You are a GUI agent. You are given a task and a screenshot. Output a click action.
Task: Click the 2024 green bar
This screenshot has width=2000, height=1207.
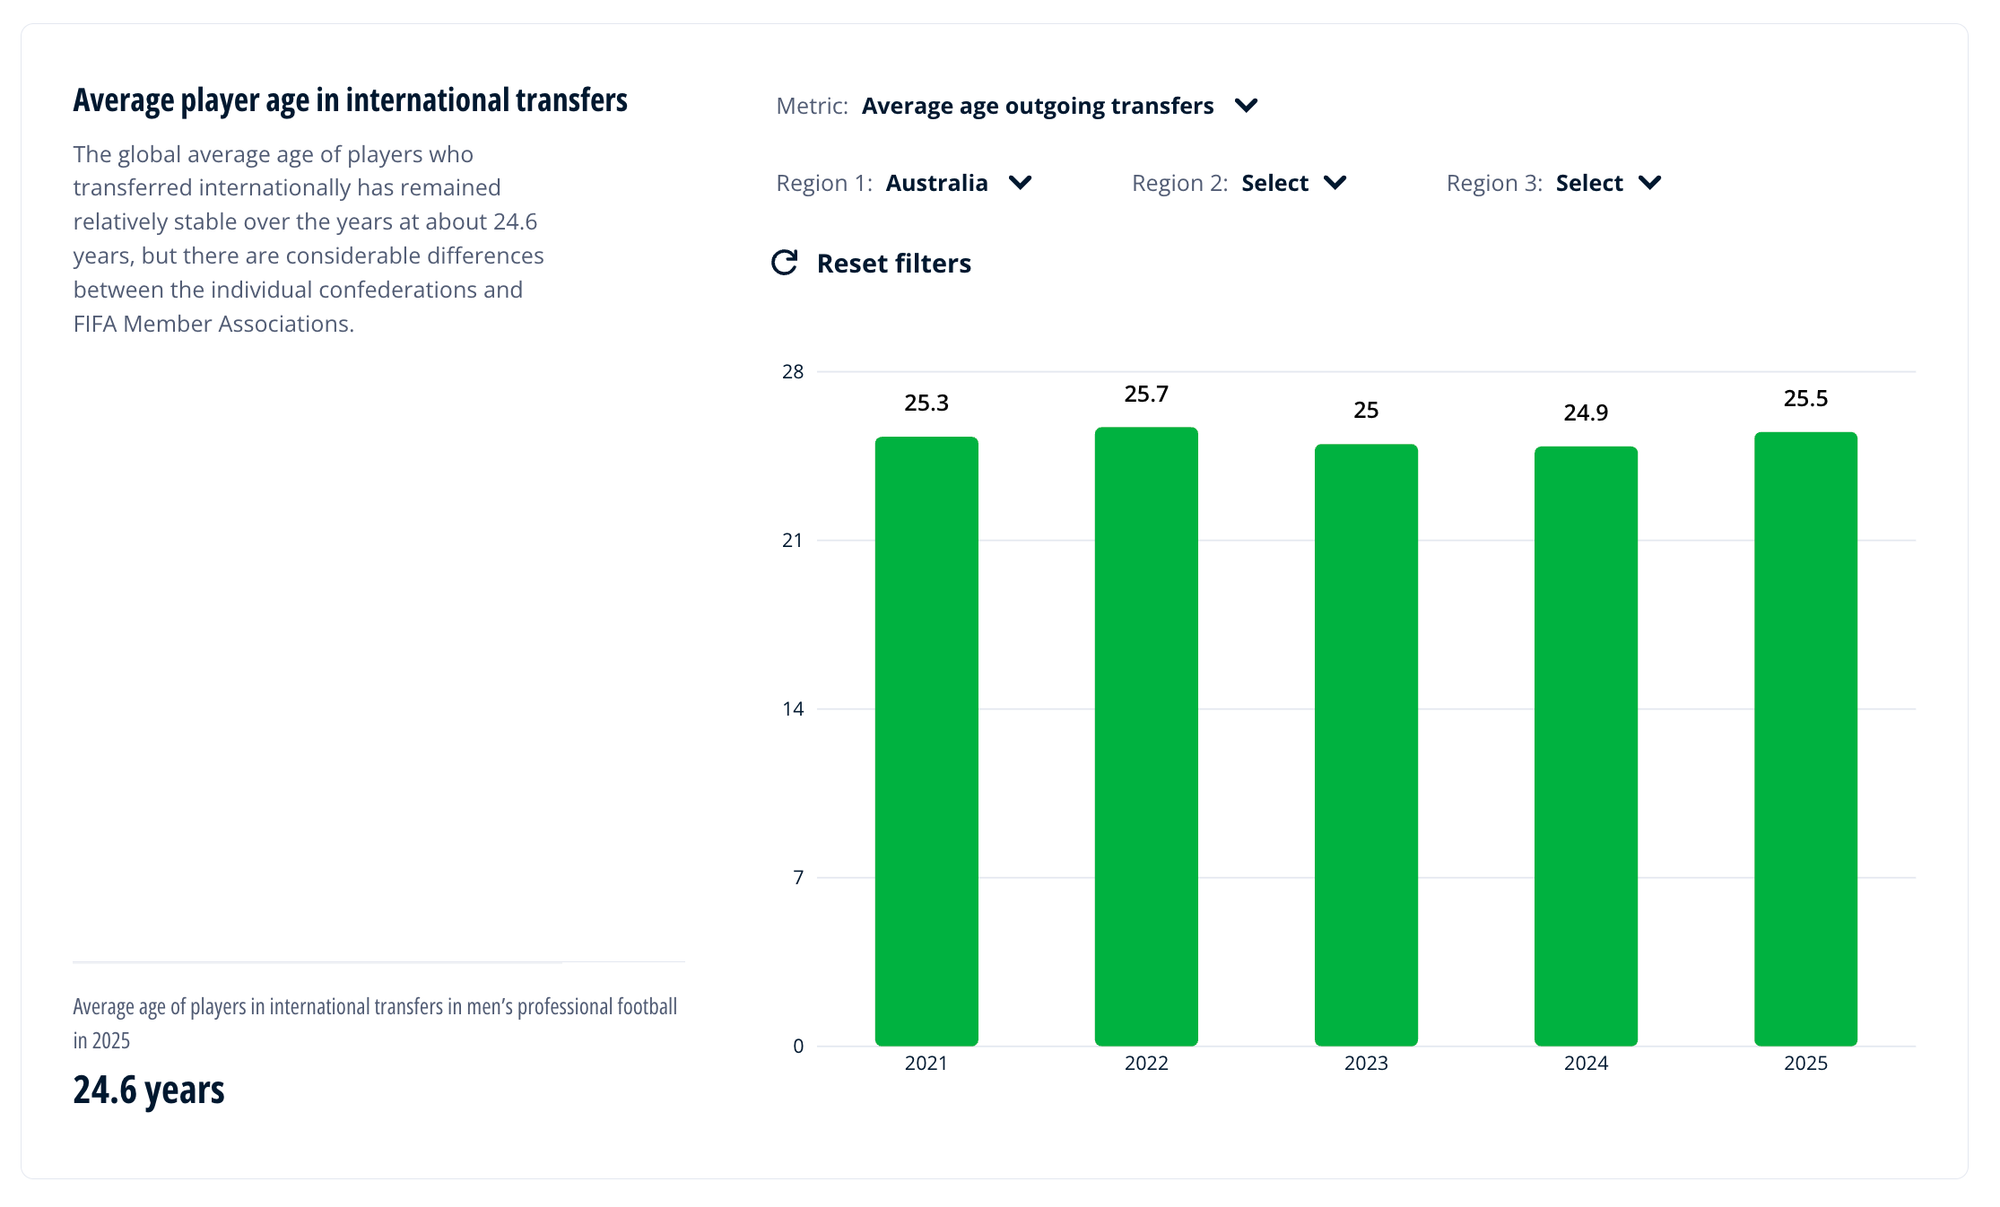point(1586,745)
